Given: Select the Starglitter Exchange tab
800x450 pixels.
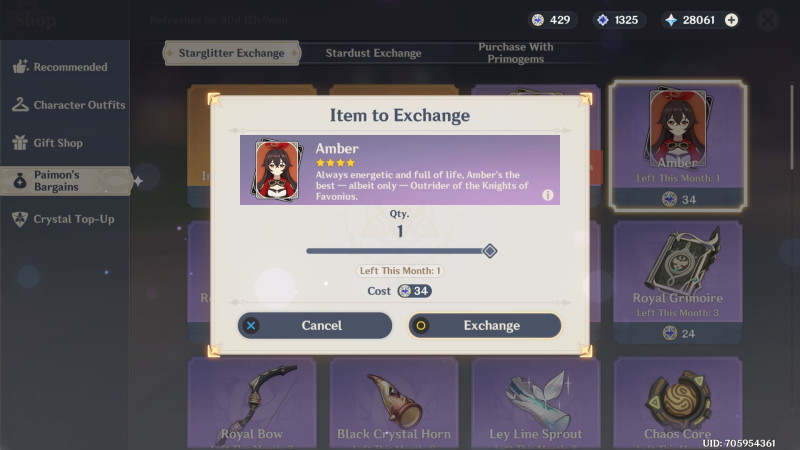Looking at the screenshot, I should (x=232, y=53).
